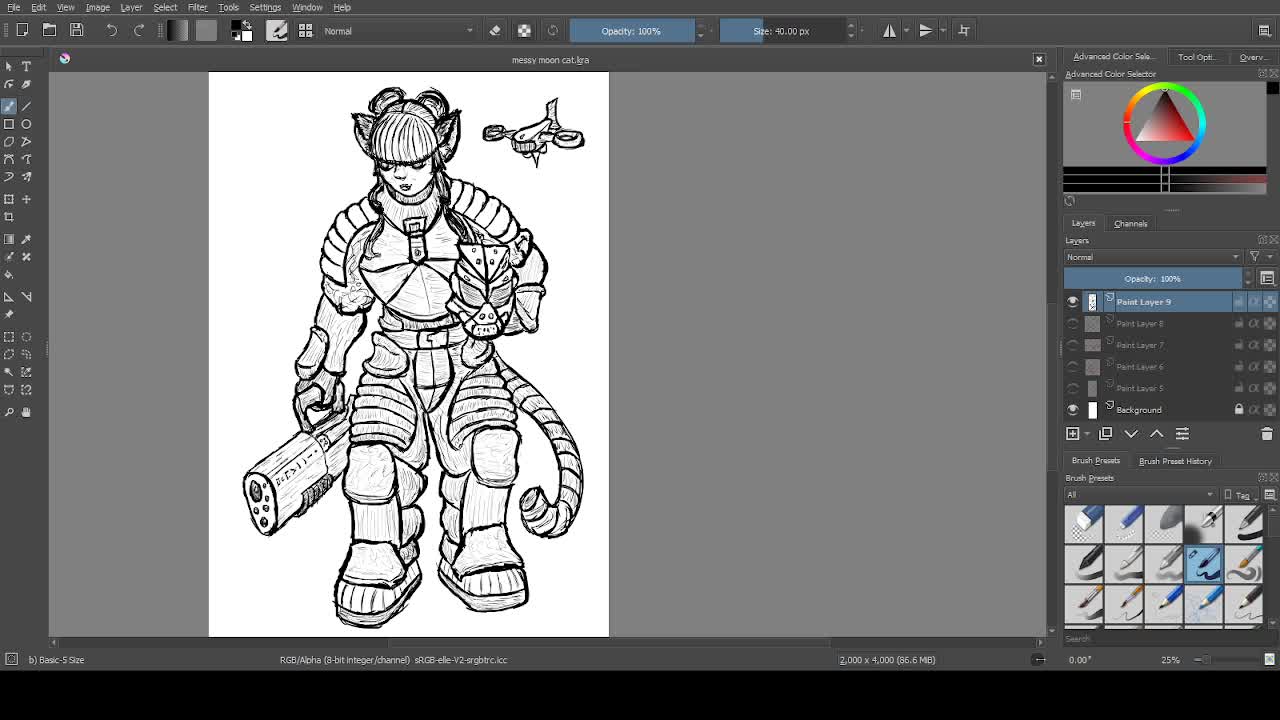Open the Brush Preset History tab
Image resolution: width=1280 pixels, height=720 pixels.
[x=1174, y=461]
